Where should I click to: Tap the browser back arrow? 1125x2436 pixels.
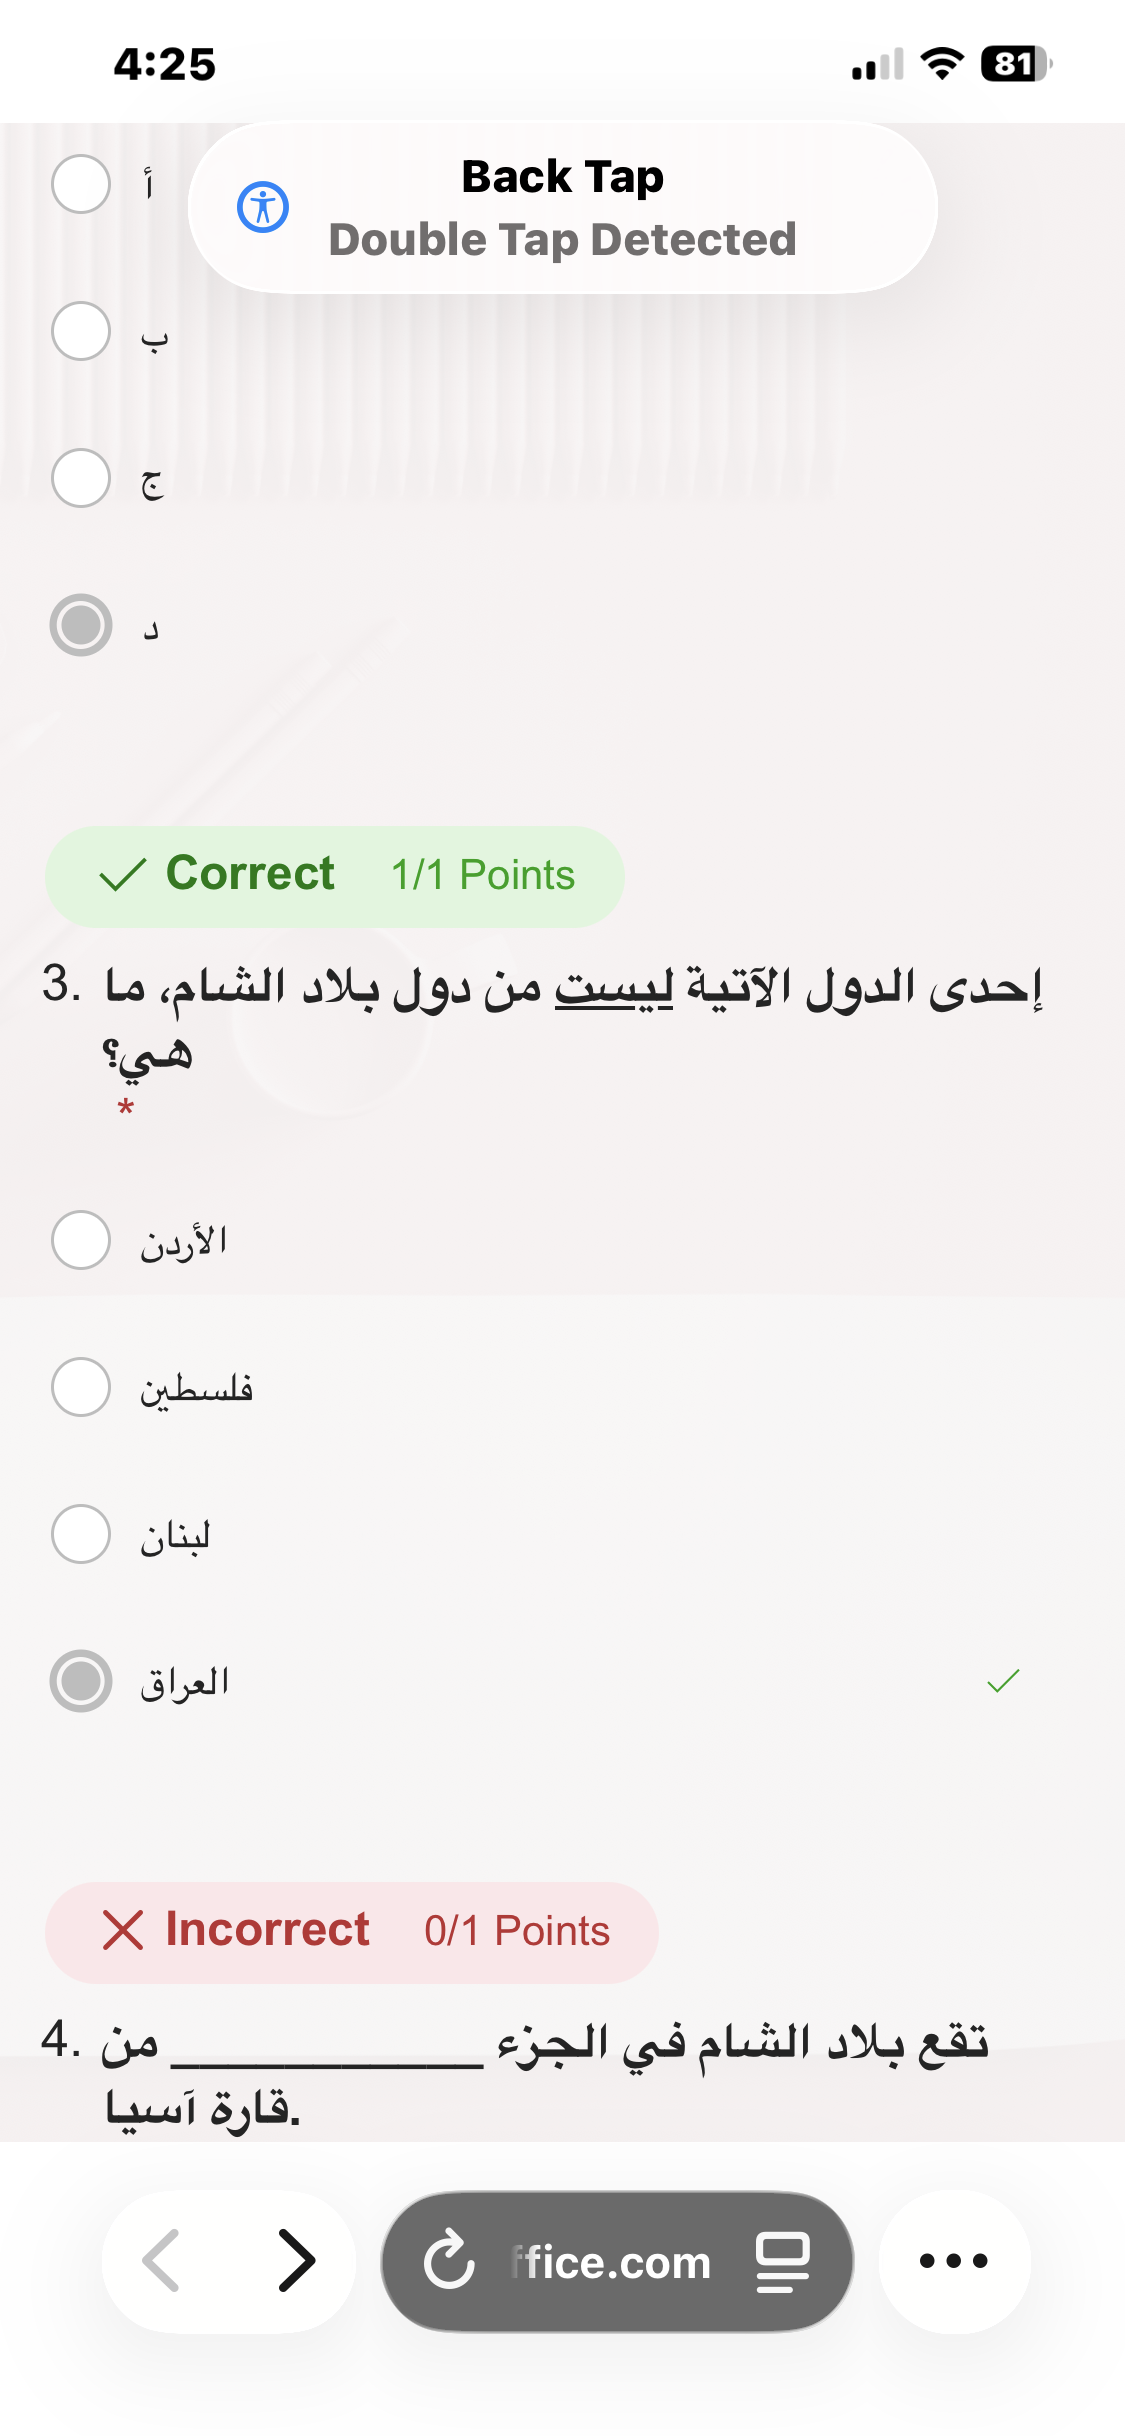[x=162, y=2260]
